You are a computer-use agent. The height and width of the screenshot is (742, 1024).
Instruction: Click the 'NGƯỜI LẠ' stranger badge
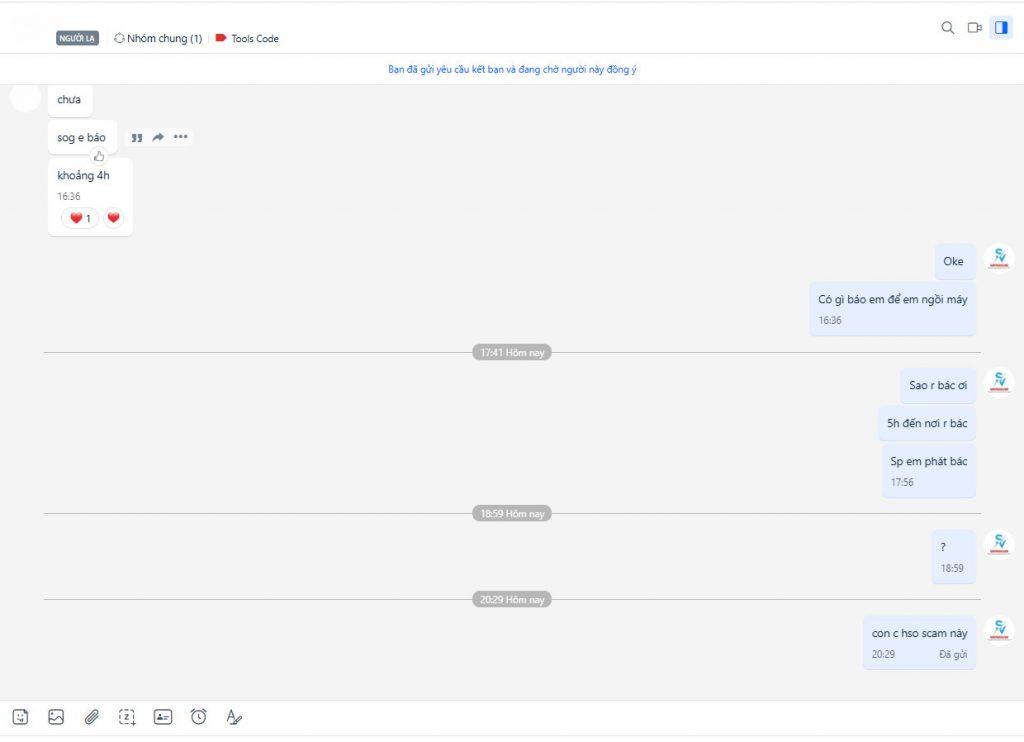[x=77, y=39]
